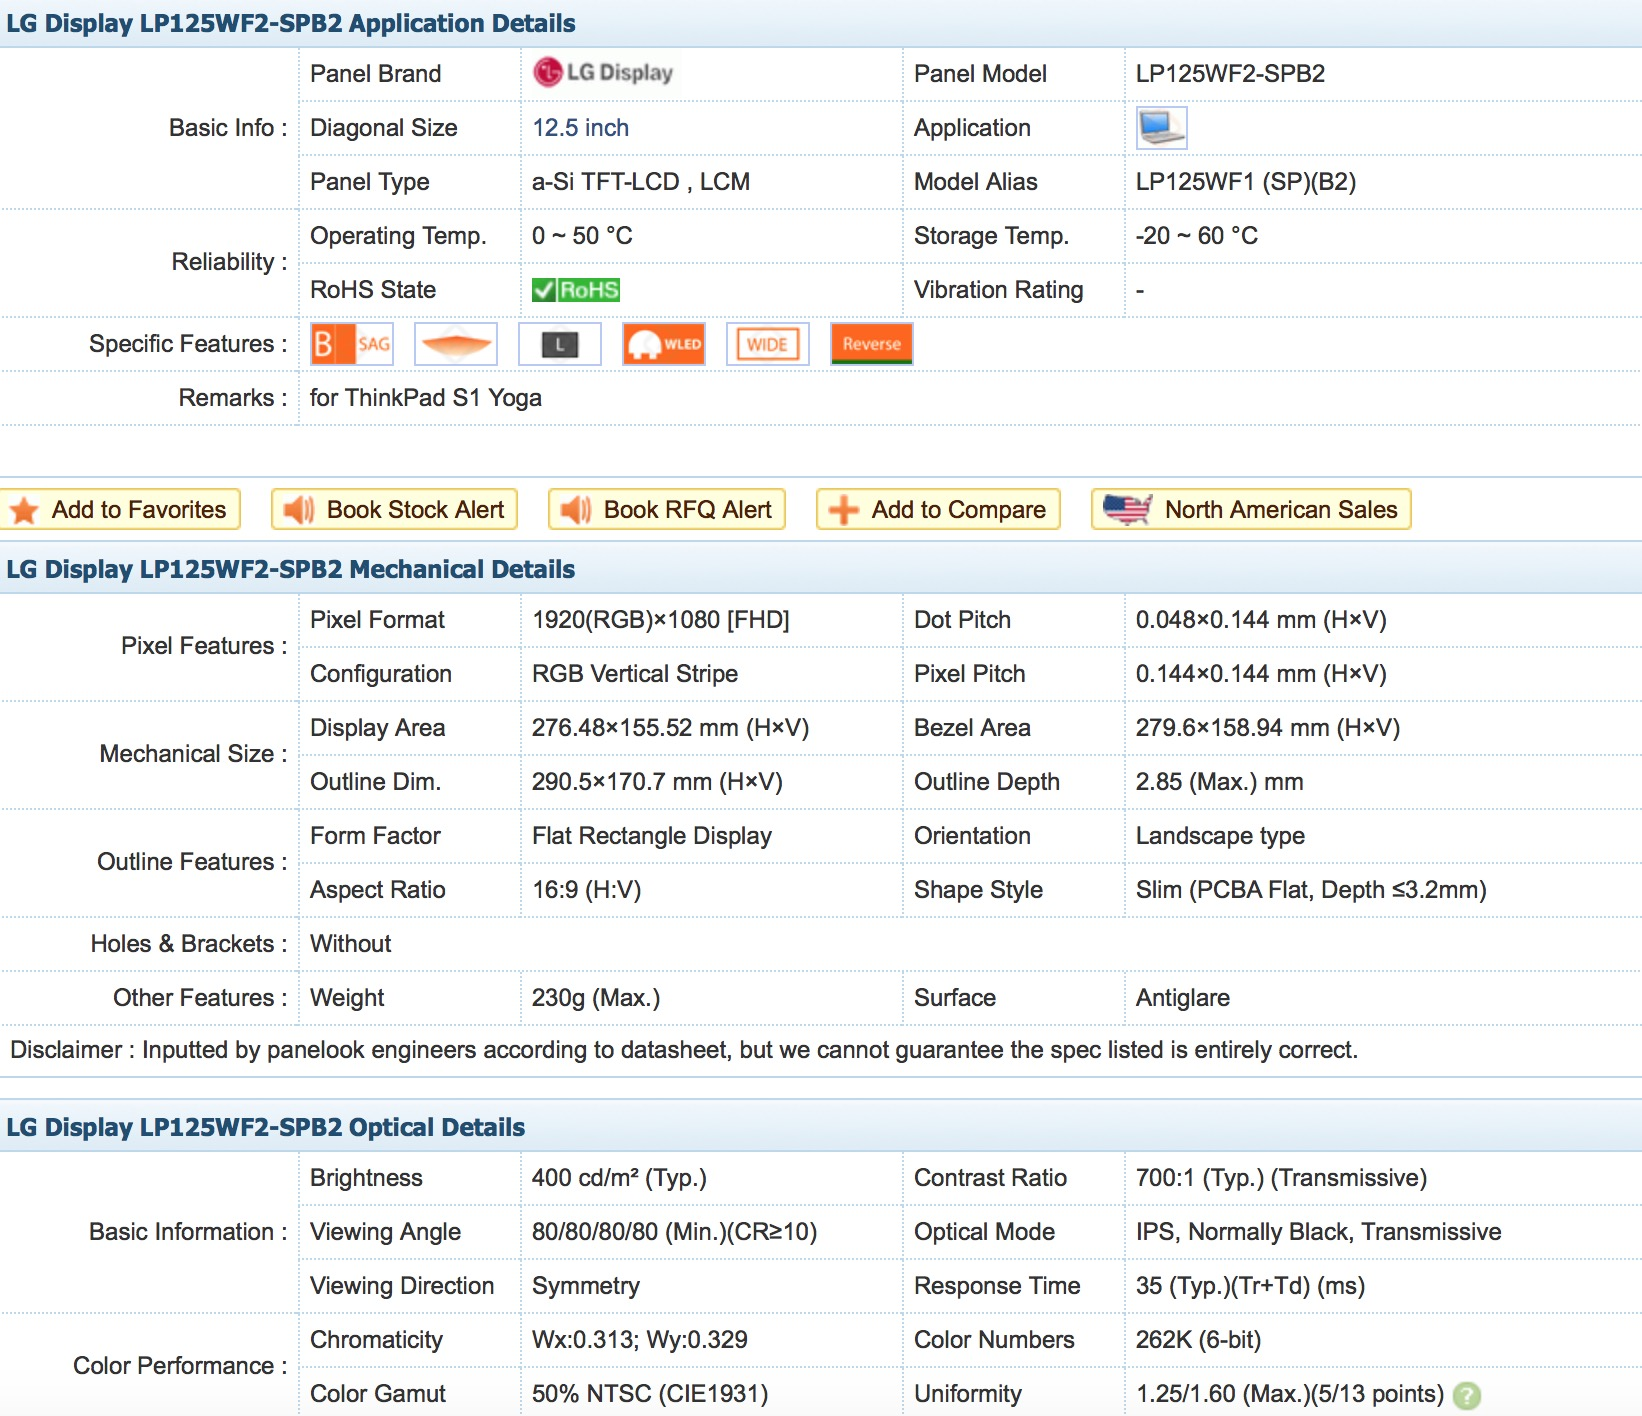Select IPS, Normally Black, Transmissive

[1319, 1232]
